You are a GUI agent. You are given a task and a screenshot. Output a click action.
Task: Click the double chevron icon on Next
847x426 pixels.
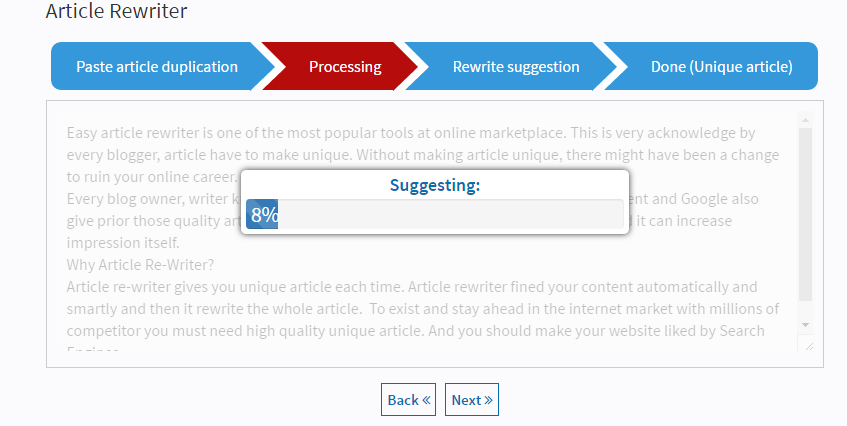pos(488,400)
